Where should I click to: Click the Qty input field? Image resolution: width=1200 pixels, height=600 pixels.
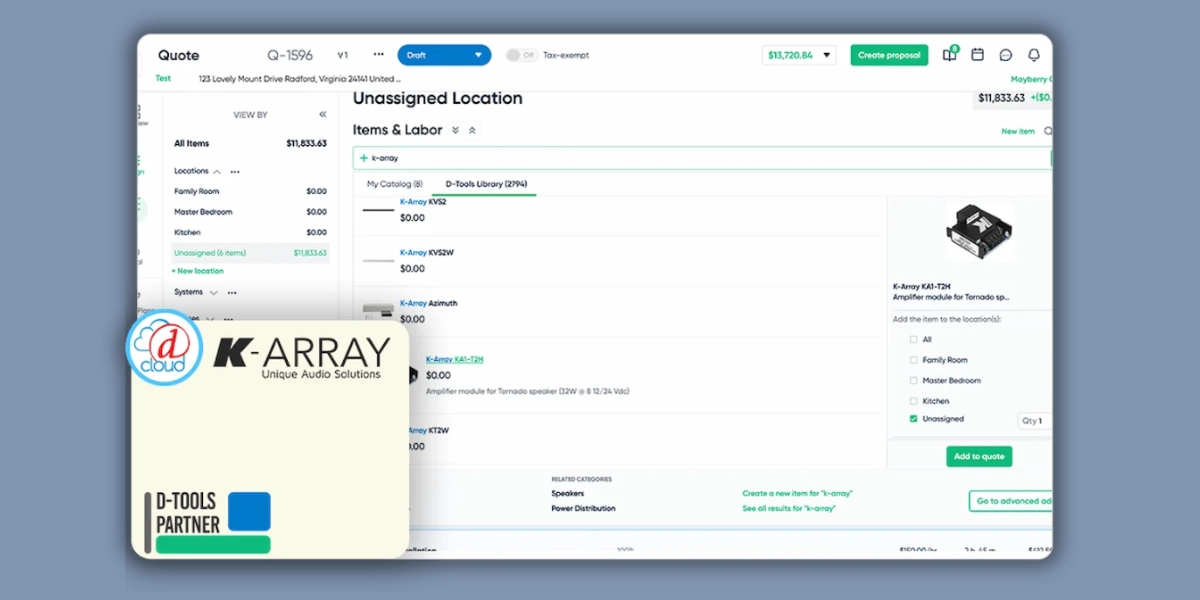click(1034, 421)
